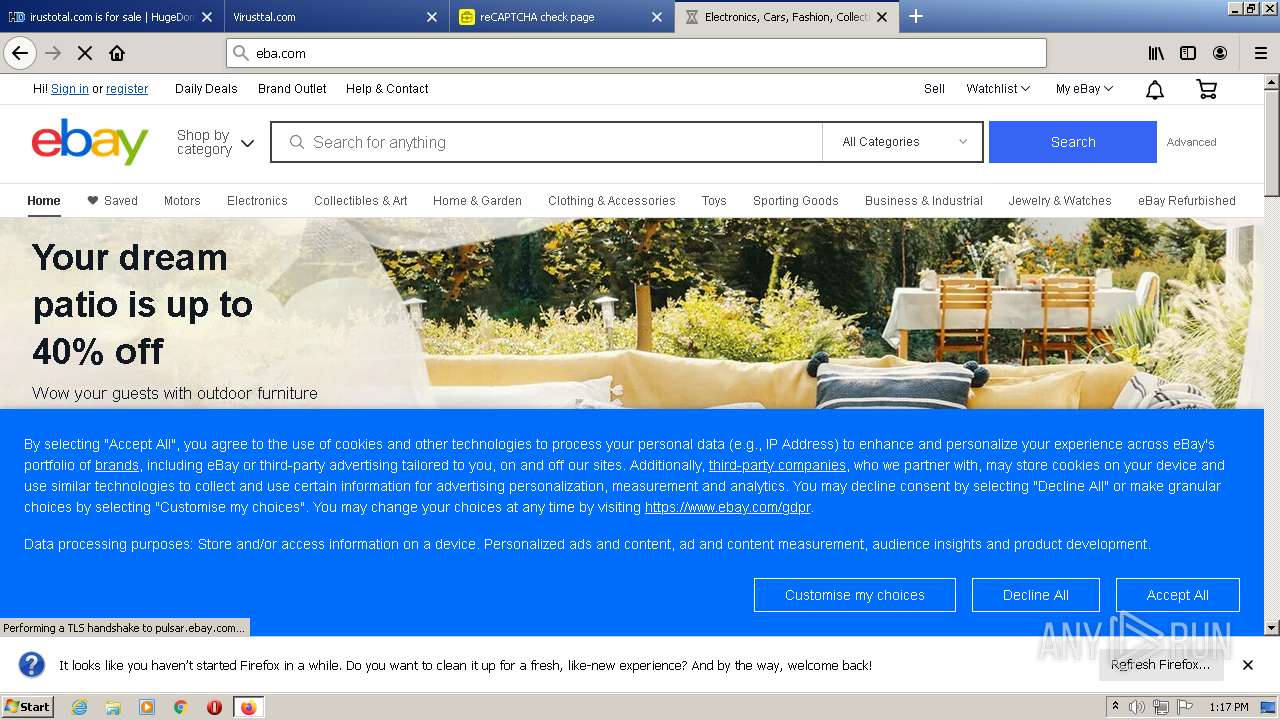Click Decline All cookies button
This screenshot has width=1280, height=720.
[x=1036, y=595]
